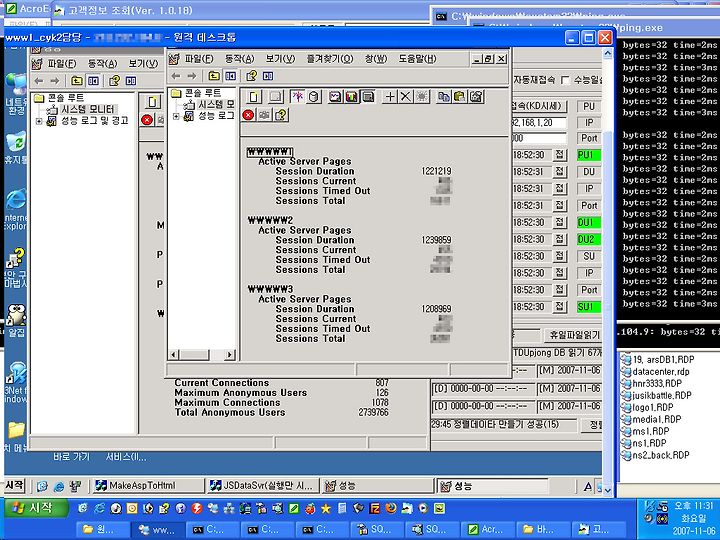This screenshot has height=540, width=720.
Task: Click 시작 button in remote desktop taskbar
Action: [x=15, y=485]
